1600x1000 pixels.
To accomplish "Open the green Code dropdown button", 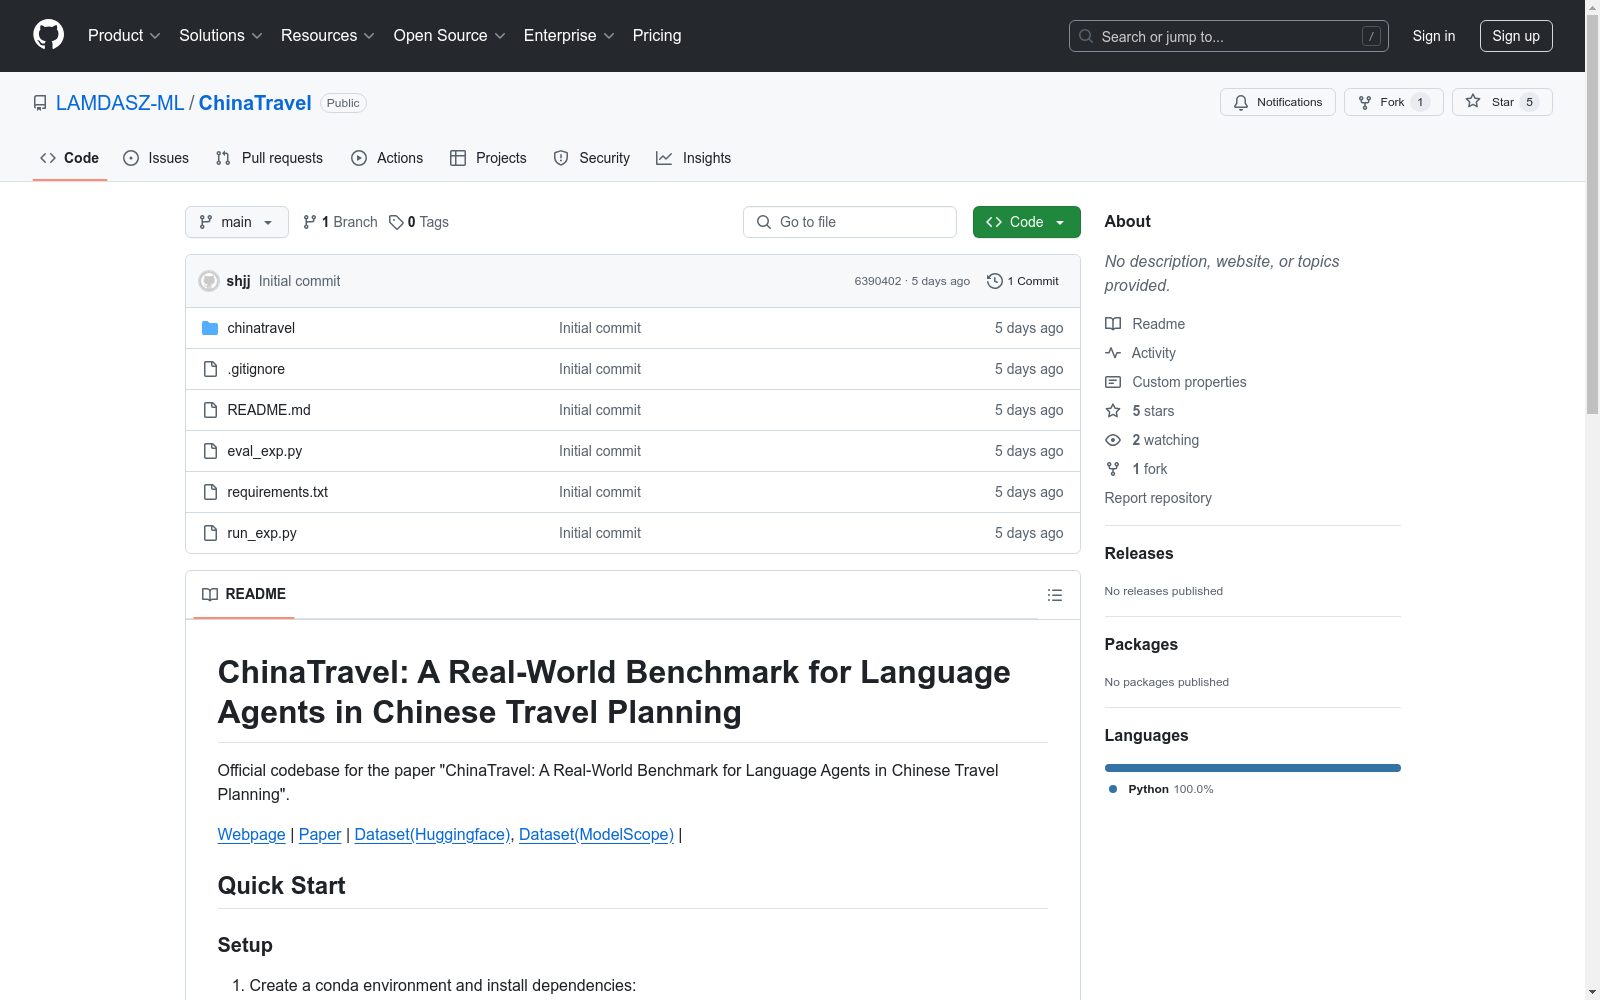I will coord(1026,222).
